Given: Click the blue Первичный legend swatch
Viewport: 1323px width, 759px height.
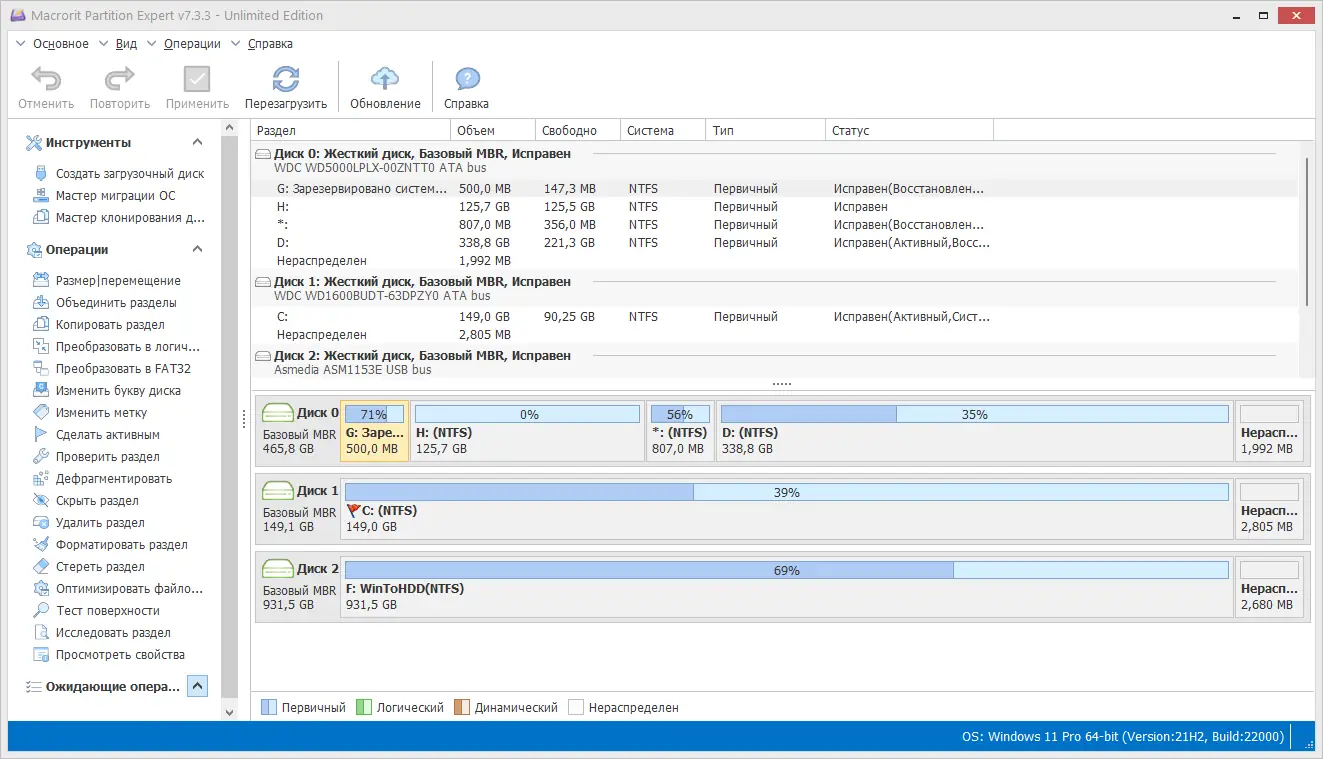Looking at the screenshot, I should coord(266,706).
